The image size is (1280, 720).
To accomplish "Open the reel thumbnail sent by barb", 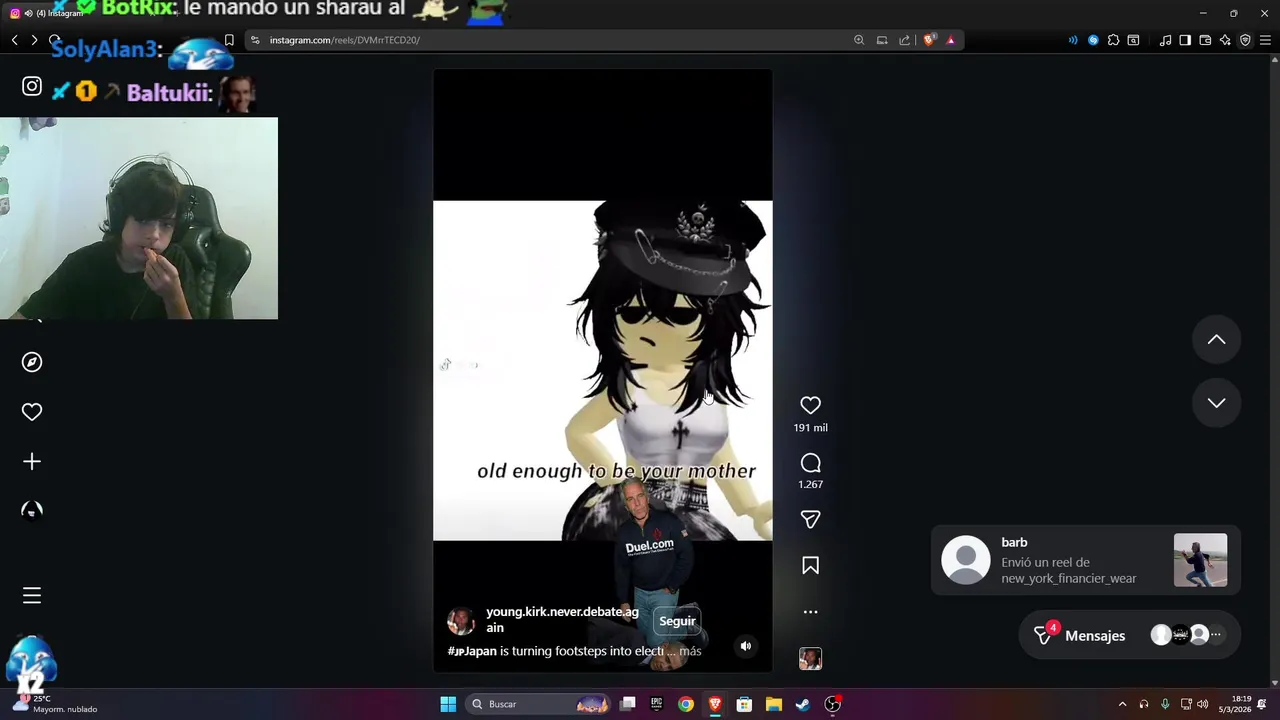I will (1200, 560).
